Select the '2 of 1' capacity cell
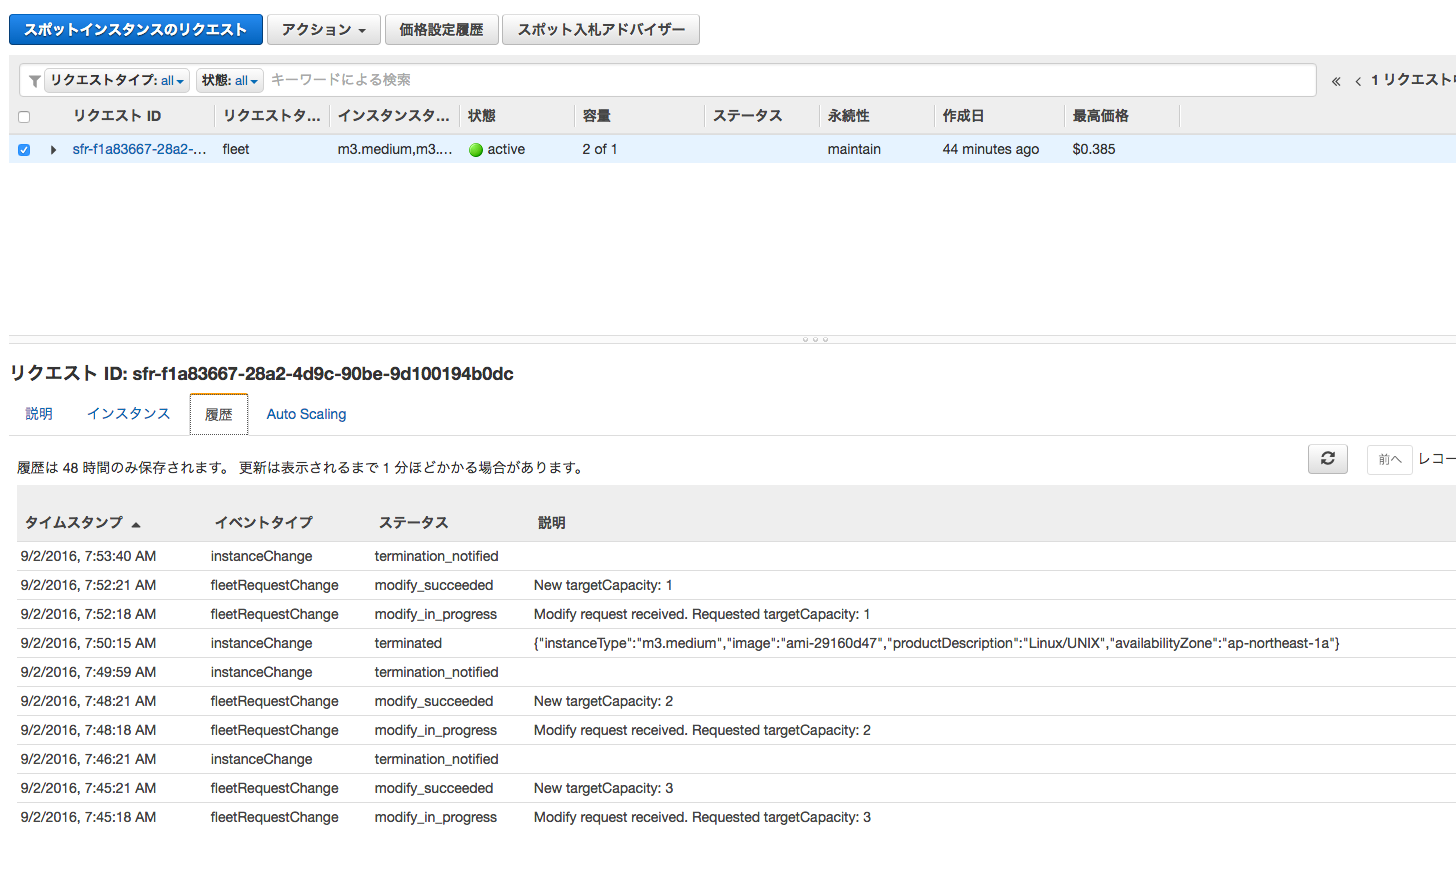Screen dimensions: 1456x876 pyautogui.click(x=600, y=149)
